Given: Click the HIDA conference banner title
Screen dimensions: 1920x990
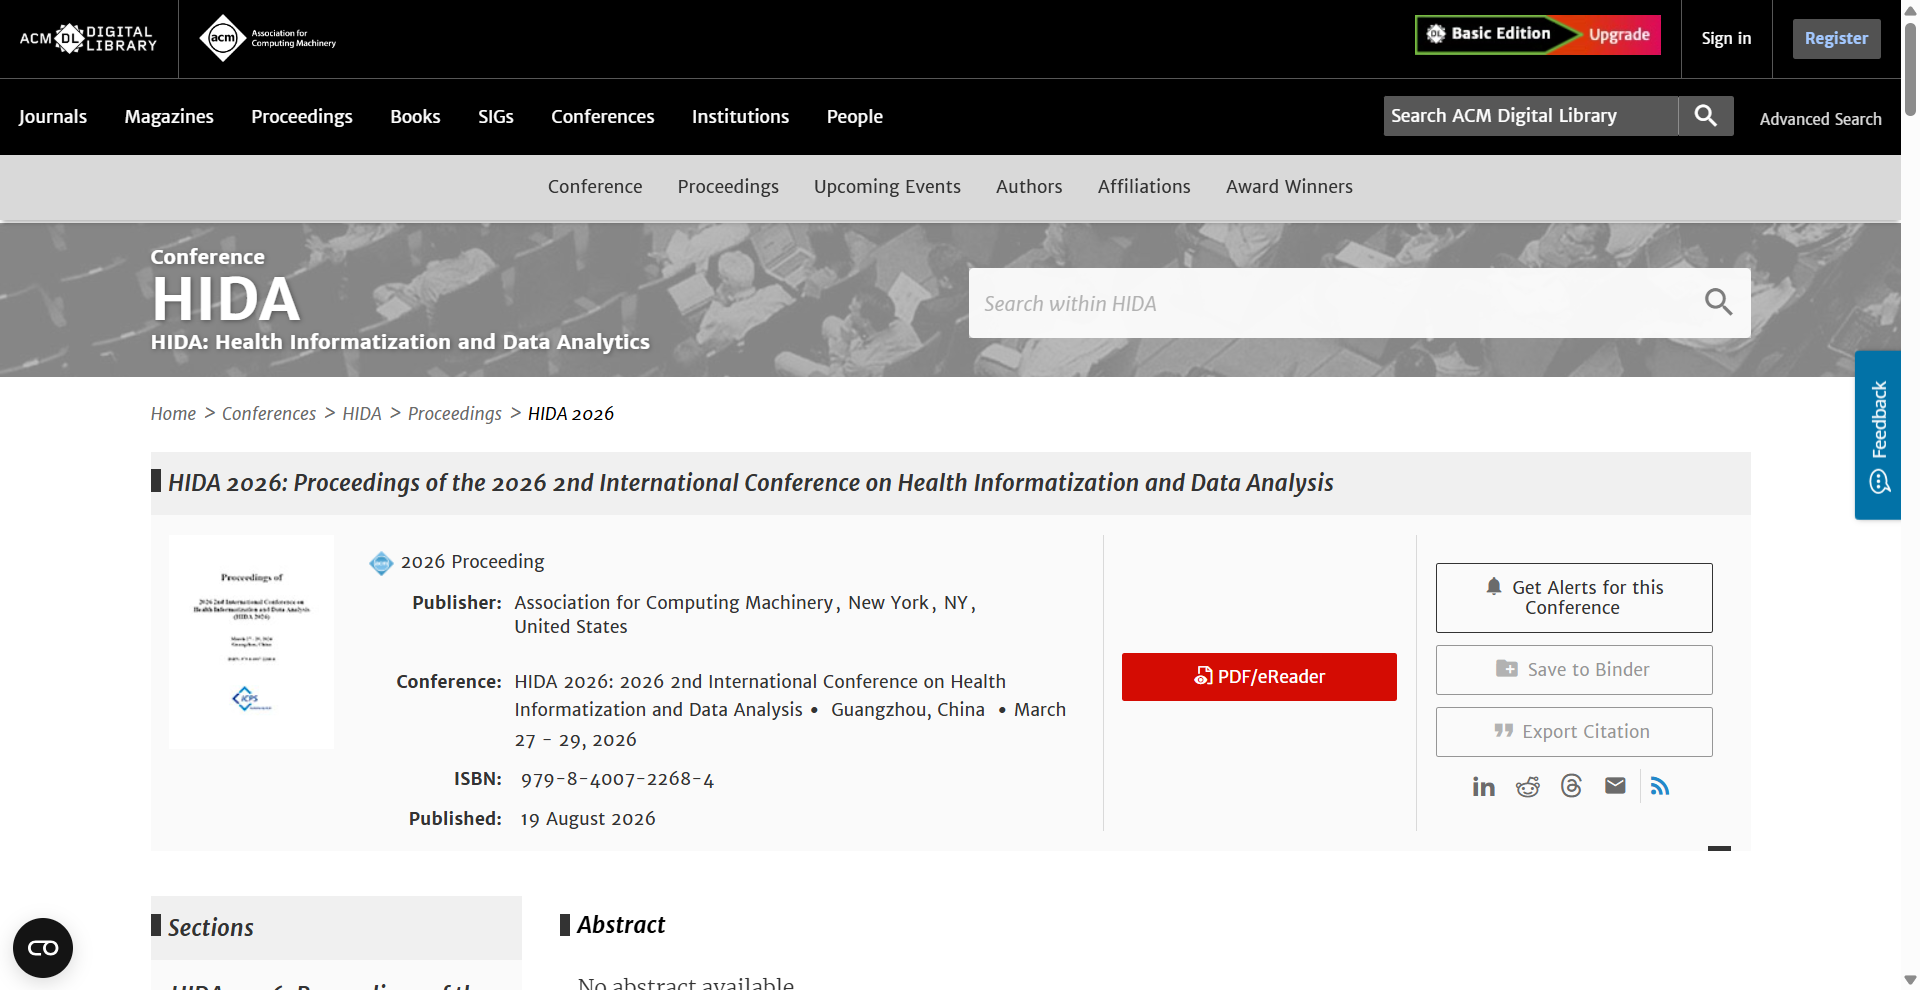Looking at the screenshot, I should point(226,299).
